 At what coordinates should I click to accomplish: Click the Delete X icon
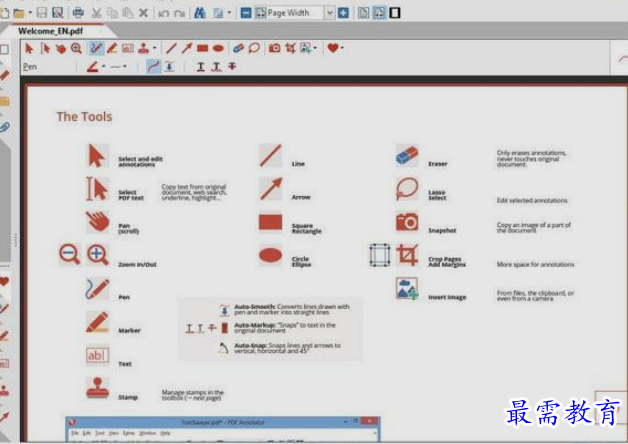[x=143, y=13]
